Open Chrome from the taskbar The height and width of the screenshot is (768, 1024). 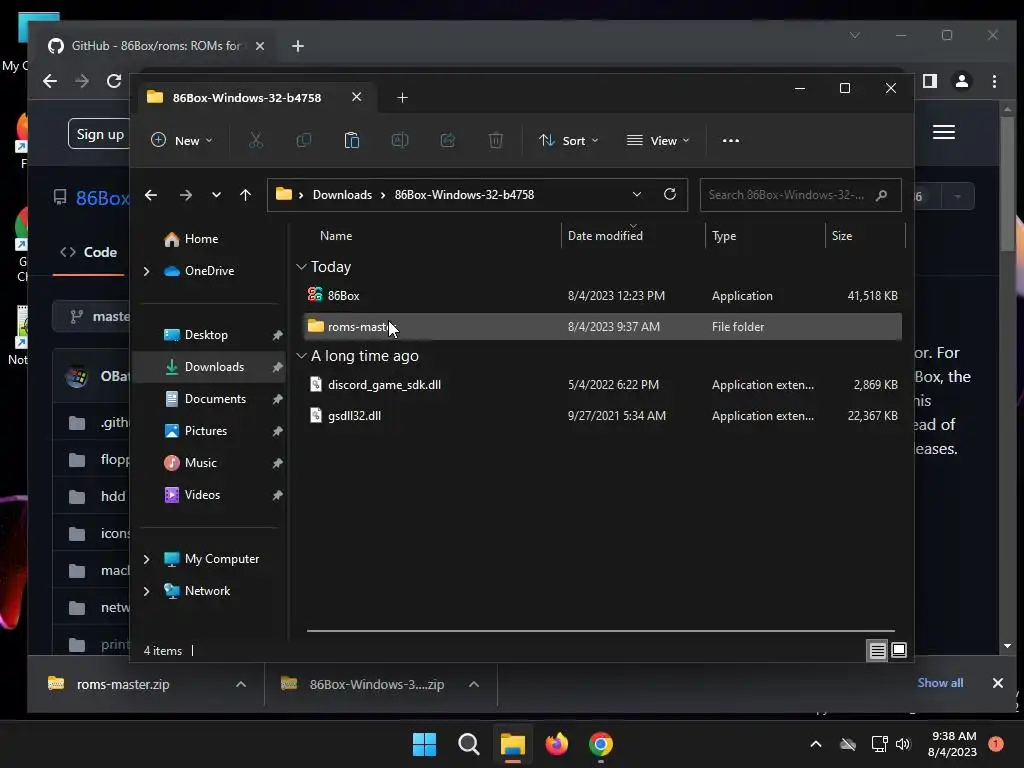click(601, 744)
